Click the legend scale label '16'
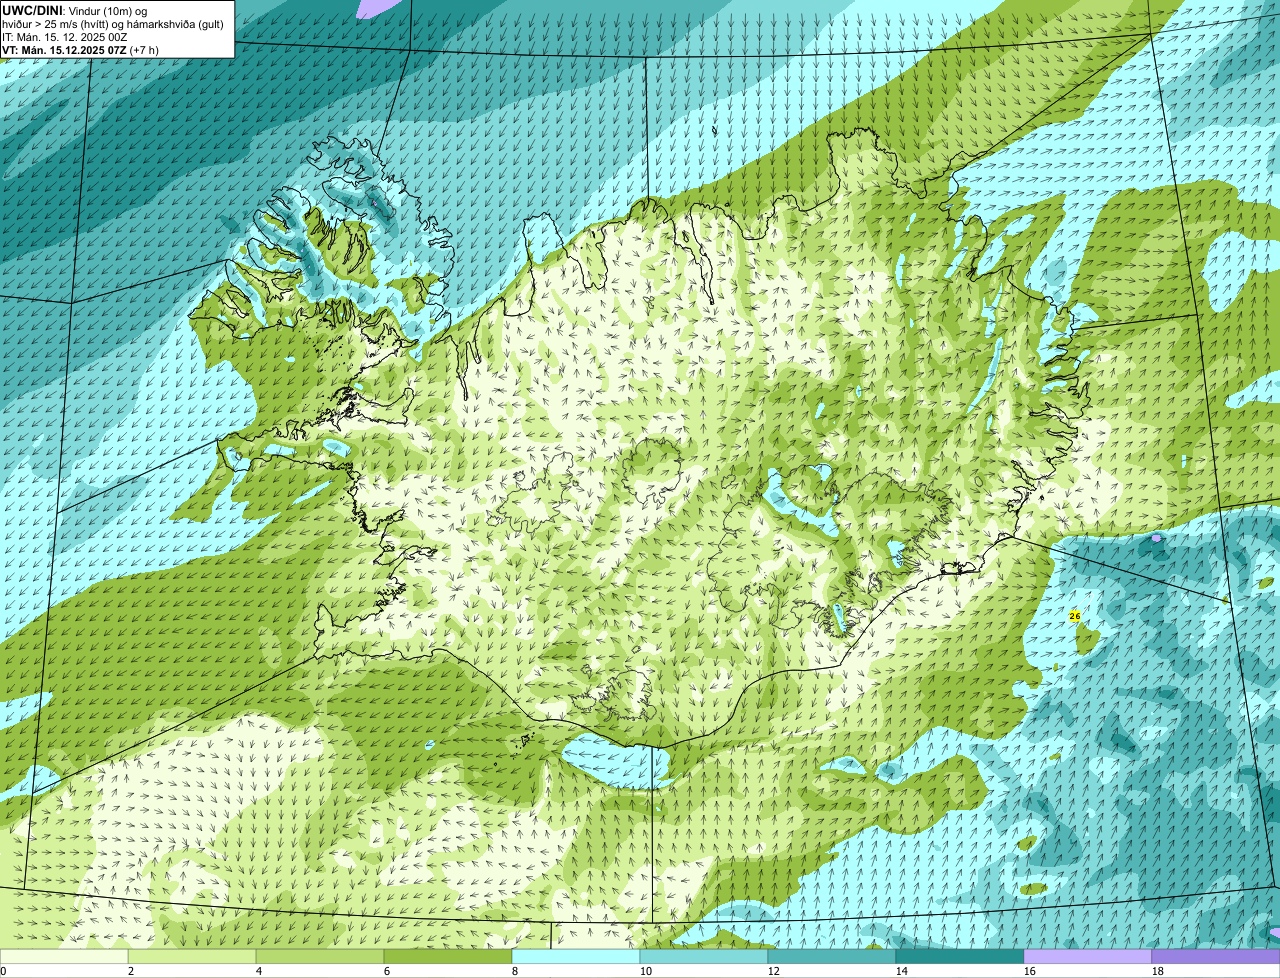 coord(1030,971)
